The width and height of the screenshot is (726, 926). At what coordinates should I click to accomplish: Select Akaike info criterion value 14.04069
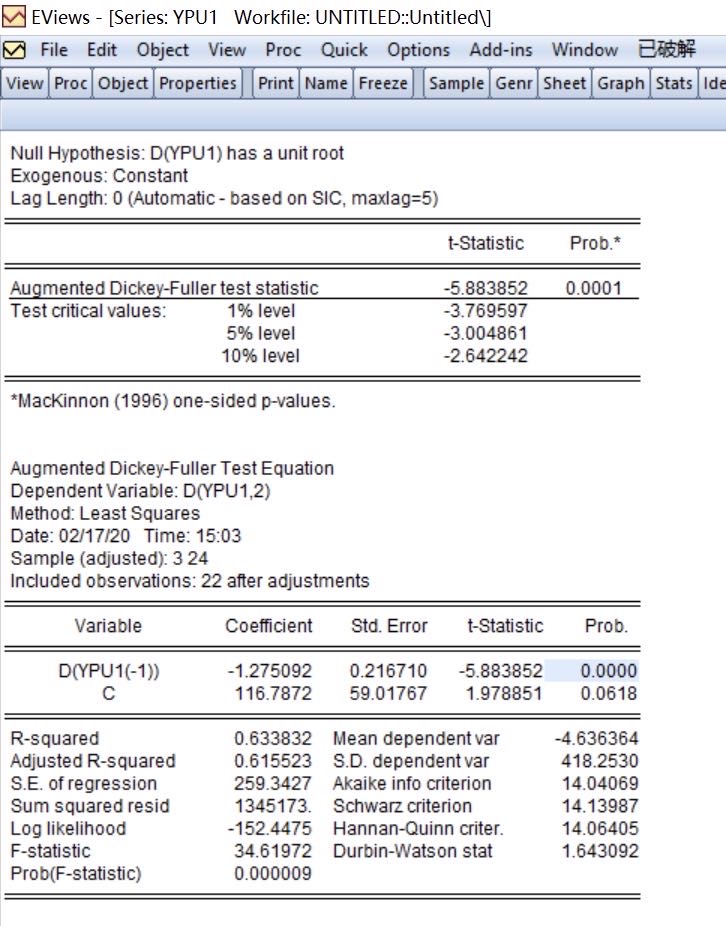[x=600, y=783]
